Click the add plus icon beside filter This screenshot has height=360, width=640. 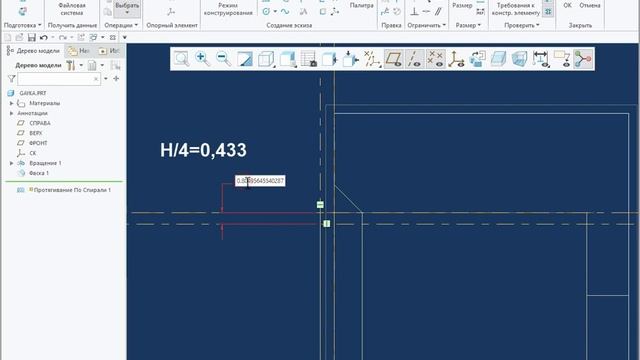(x=116, y=78)
